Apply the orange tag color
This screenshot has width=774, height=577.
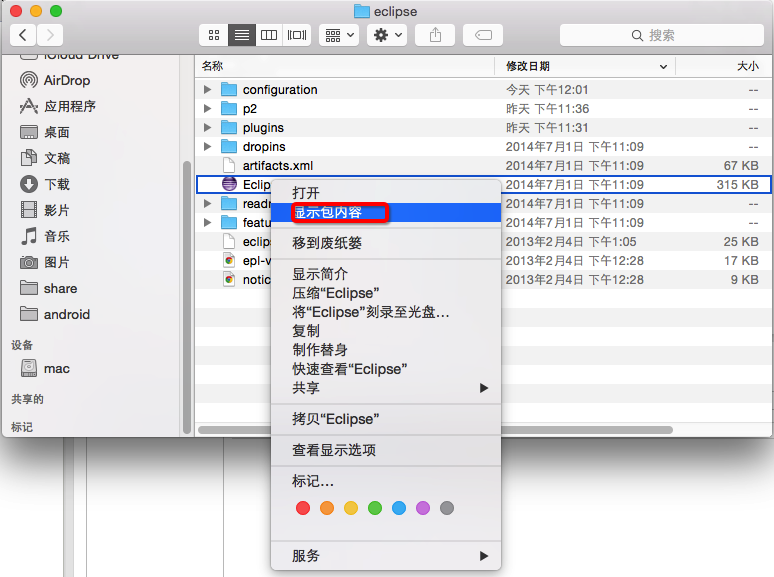(327, 508)
